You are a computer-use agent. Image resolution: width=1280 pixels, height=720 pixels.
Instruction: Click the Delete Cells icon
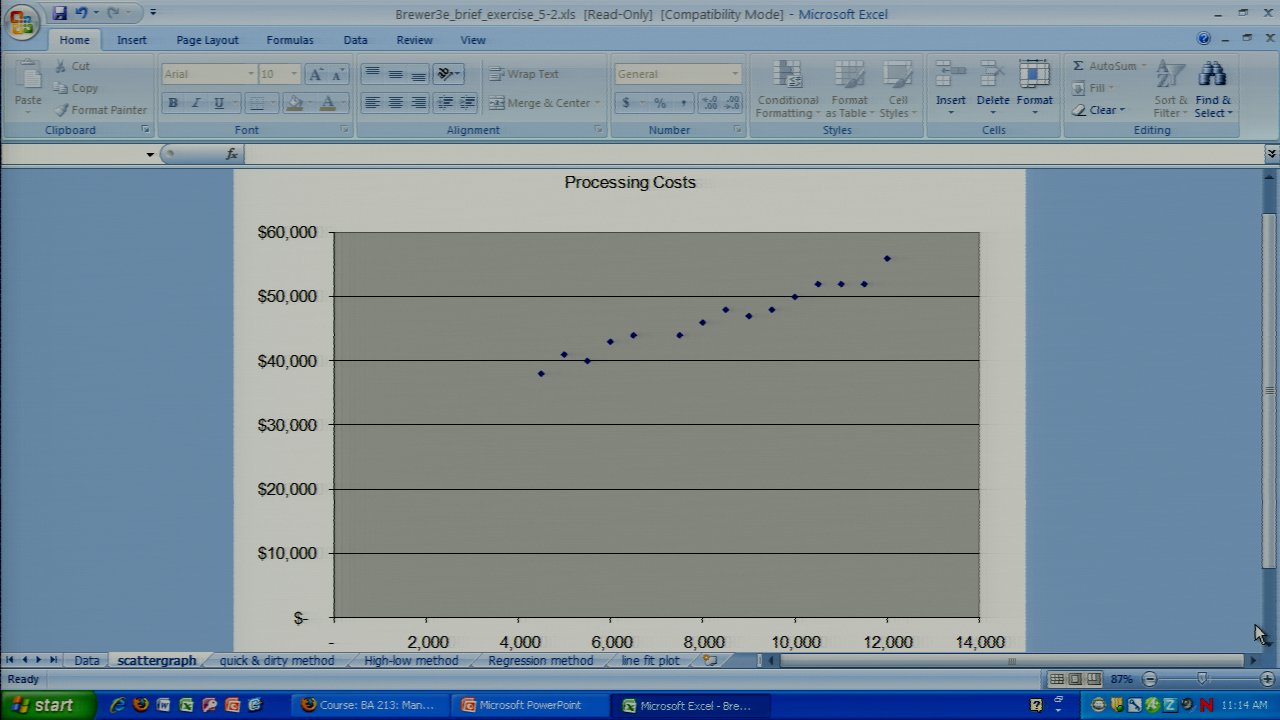pos(992,74)
